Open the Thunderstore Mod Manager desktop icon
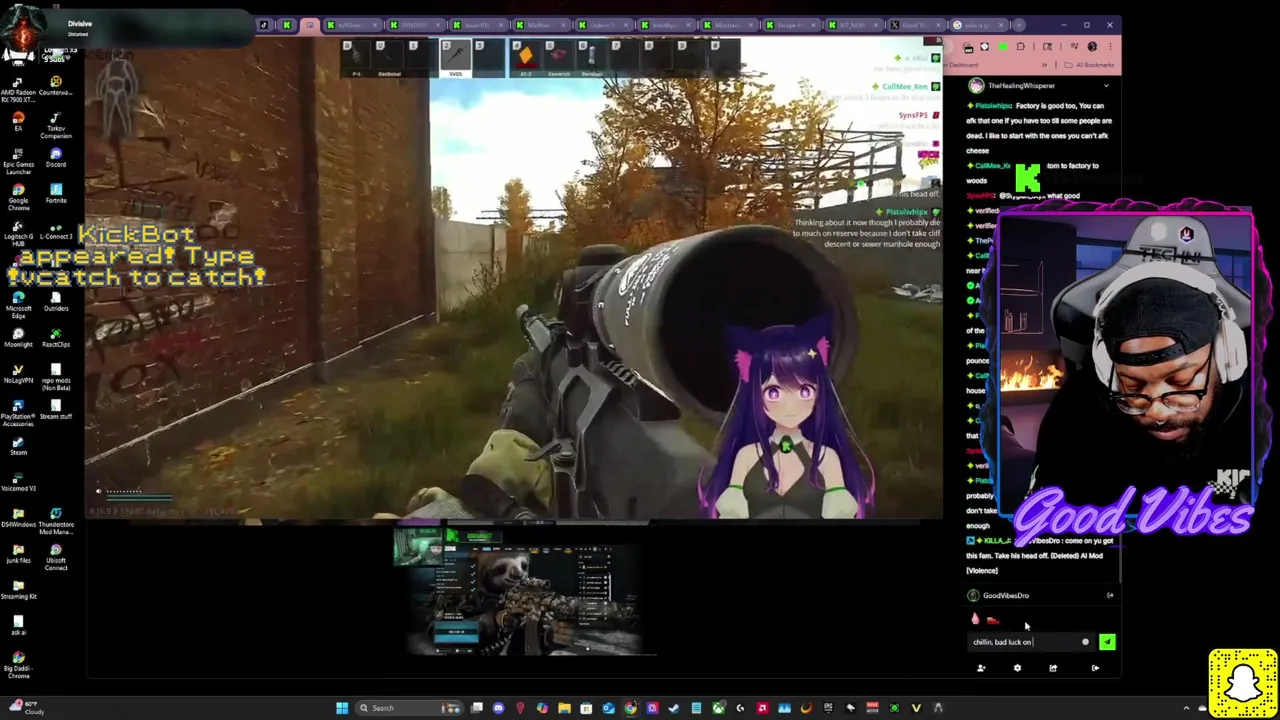This screenshot has height=720, width=1280. pos(55,522)
